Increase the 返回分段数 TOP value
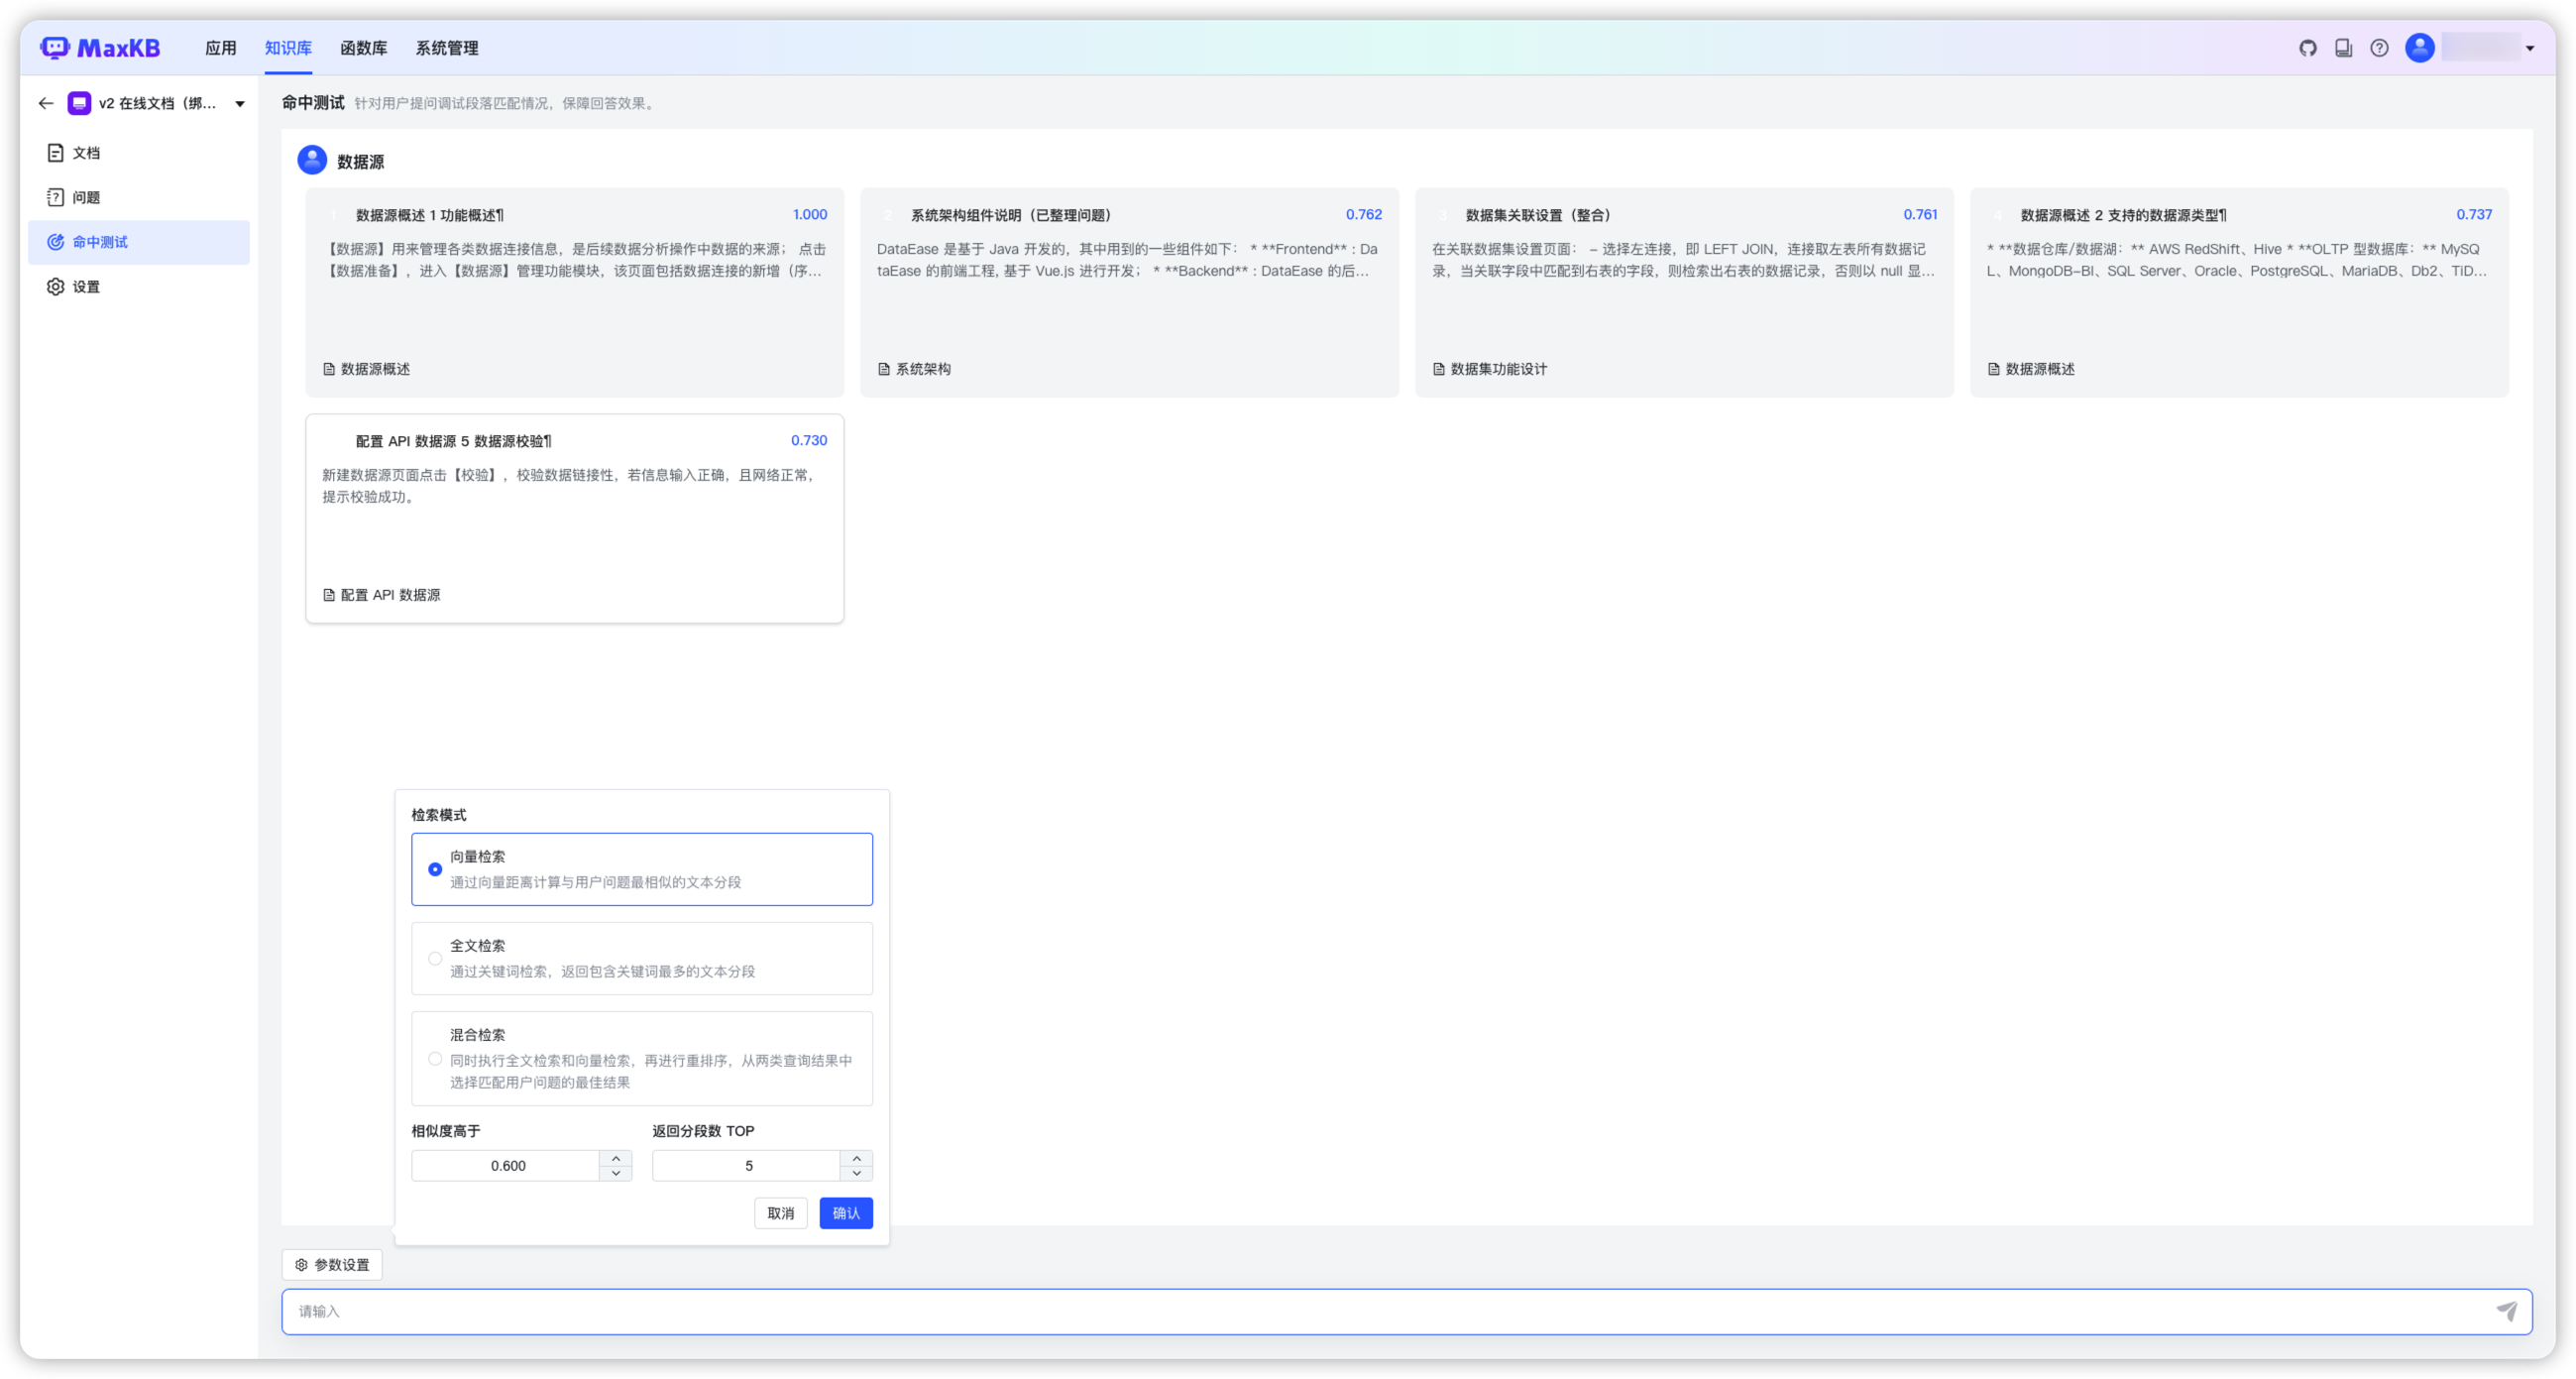 (856, 1159)
